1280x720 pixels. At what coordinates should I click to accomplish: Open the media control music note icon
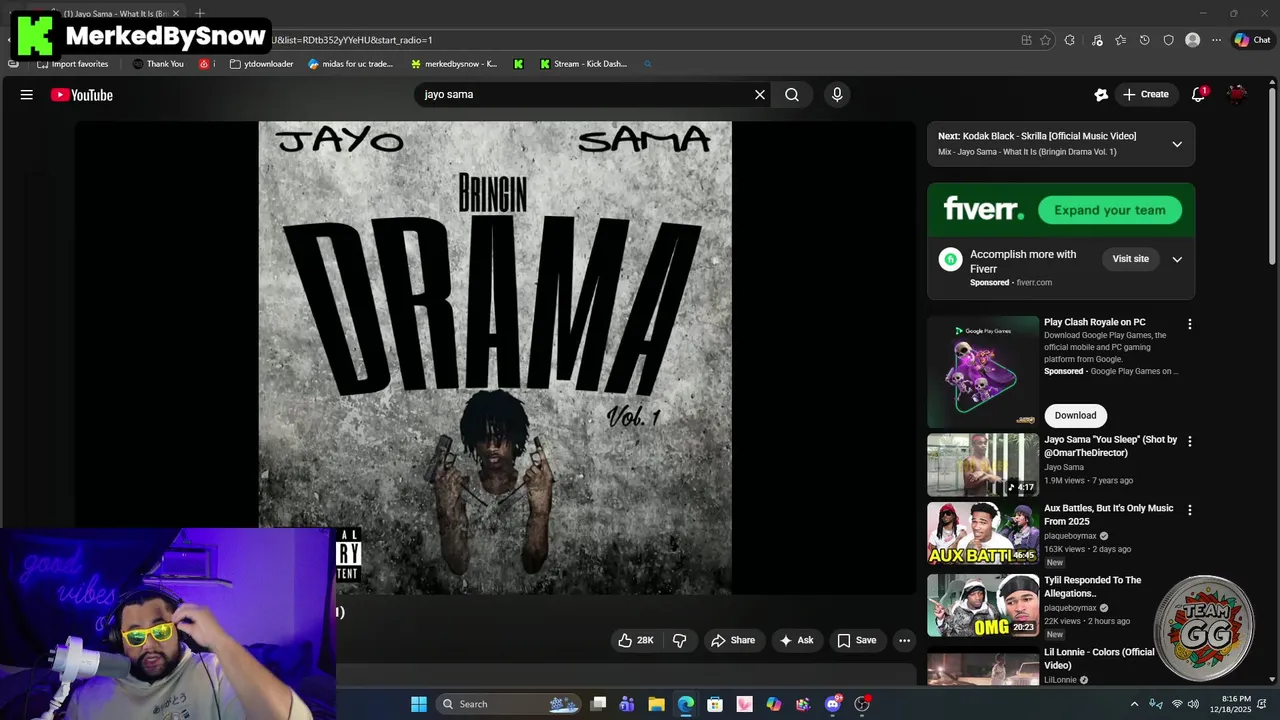click(1097, 40)
